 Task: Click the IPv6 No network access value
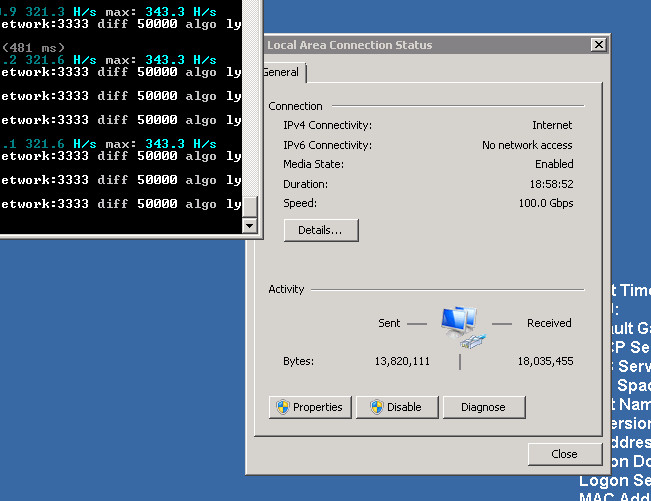pos(527,145)
